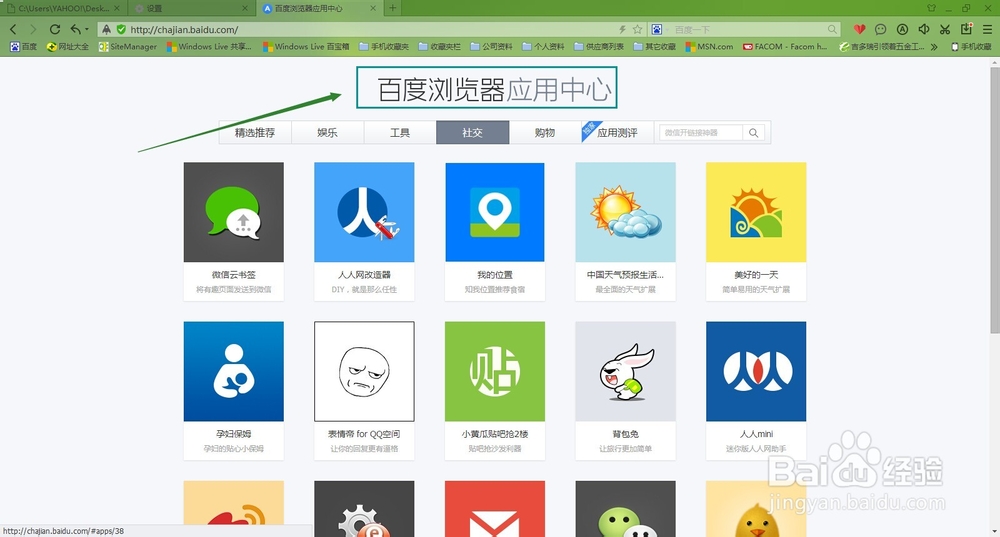Show more bookmarks with the double chevron
Image resolution: width=1000 pixels, height=537 pixels.
click(x=934, y=47)
